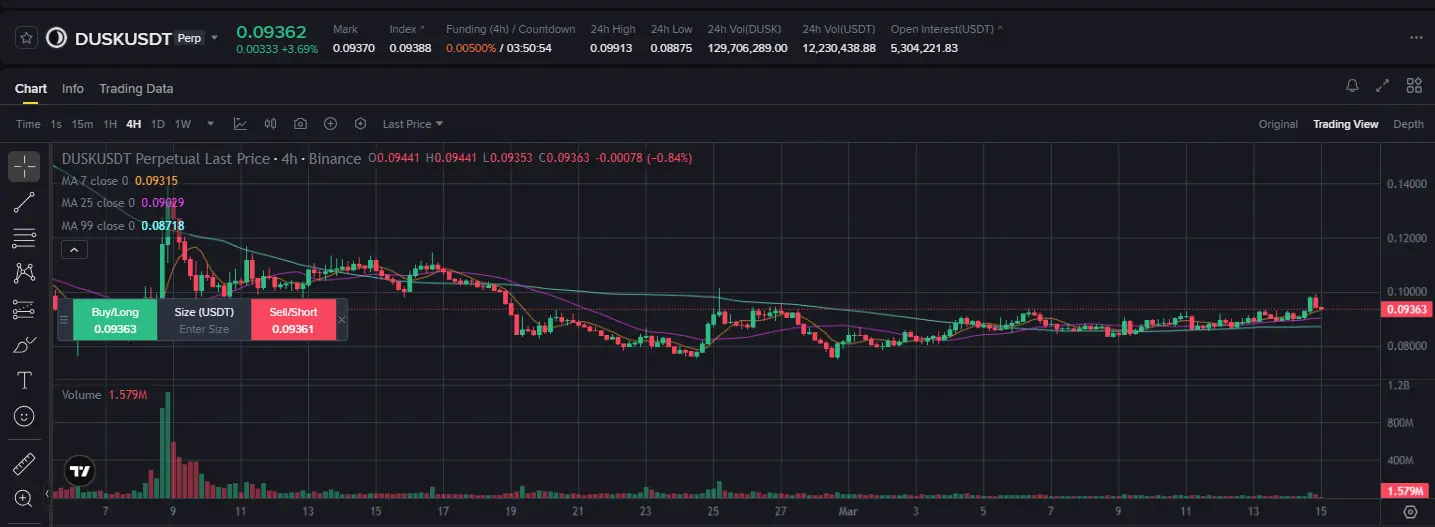Image resolution: width=1435 pixels, height=527 pixels.
Task: Select the 1D time interval
Action: coord(158,124)
